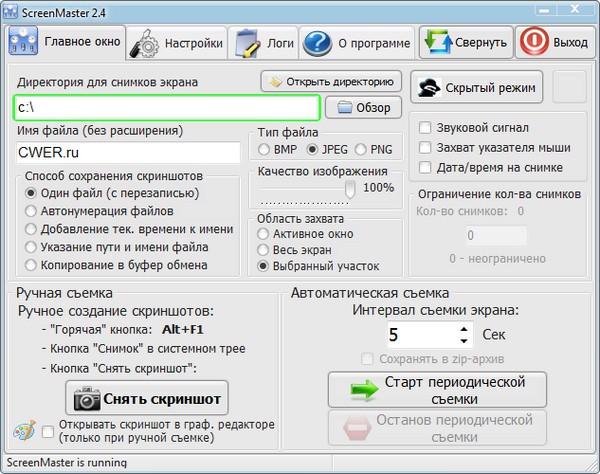
Task: Click the interval seconds field showing 5
Action: pos(422,335)
